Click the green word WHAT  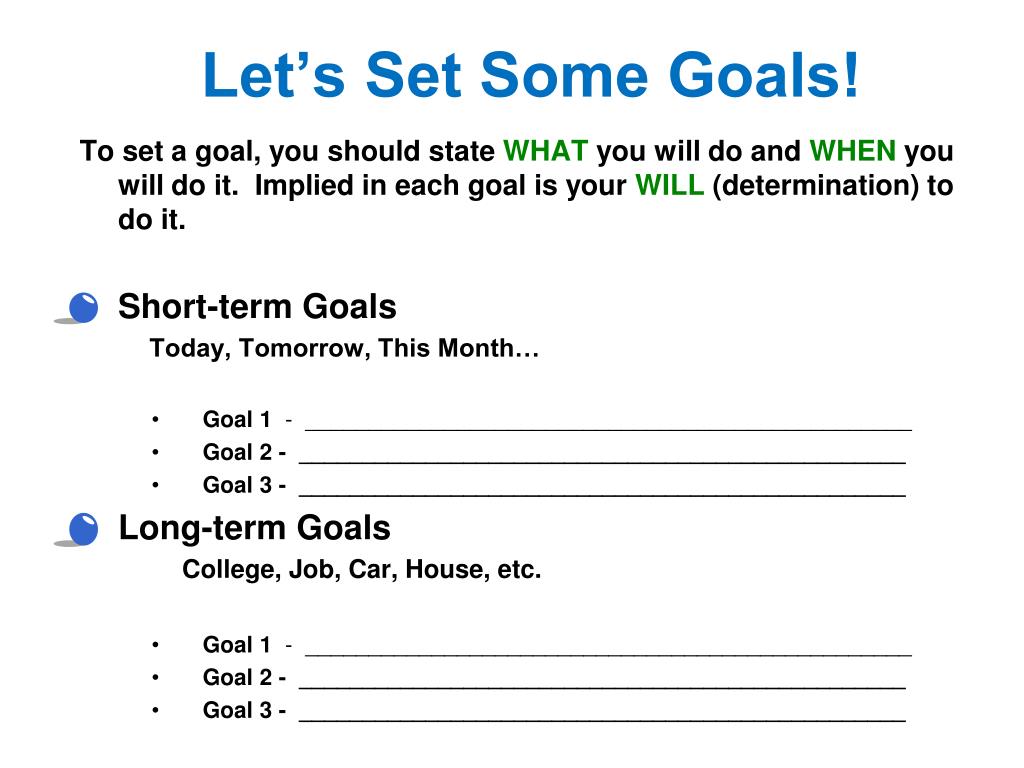click(545, 151)
